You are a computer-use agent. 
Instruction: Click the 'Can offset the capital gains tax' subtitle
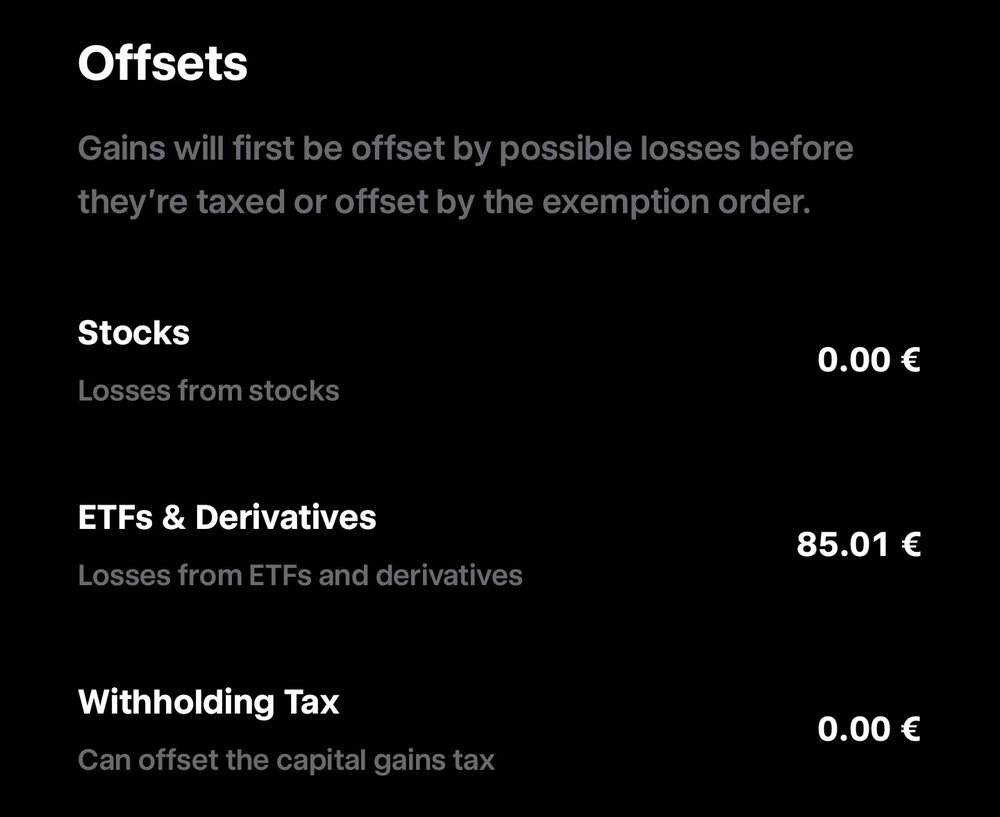[286, 760]
